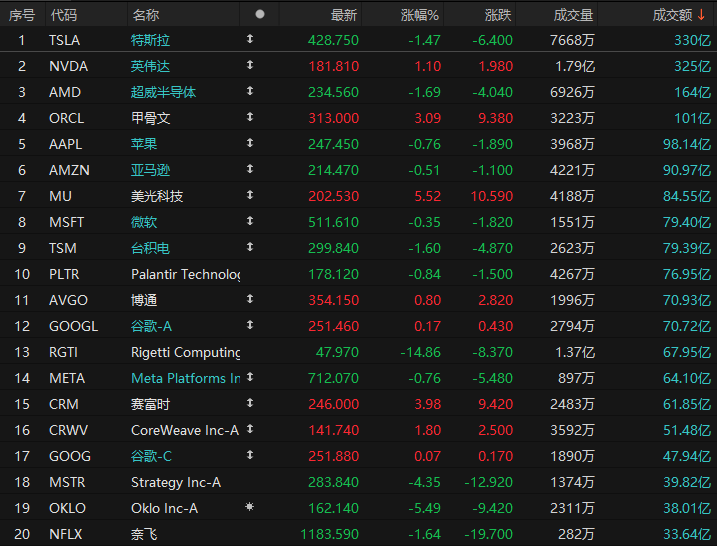Click TSLA latest price 428.750

[333, 40]
